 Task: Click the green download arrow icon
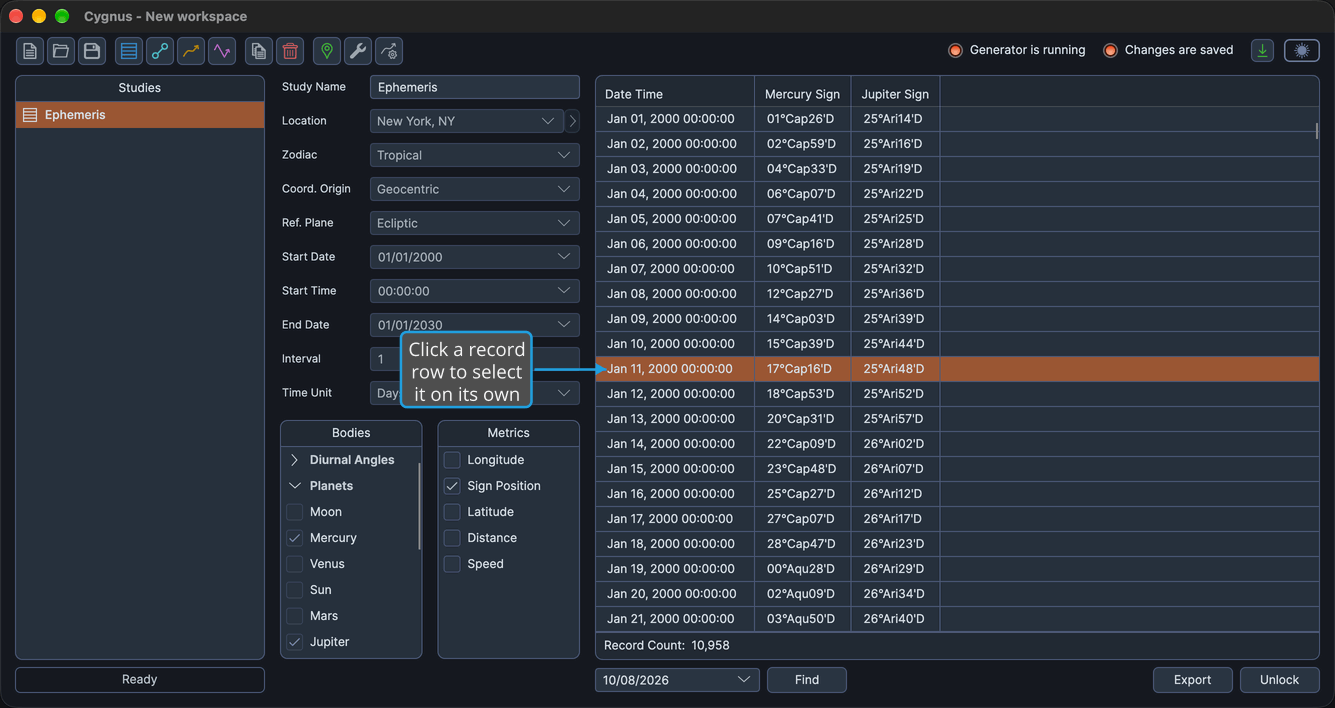pyautogui.click(x=1263, y=51)
